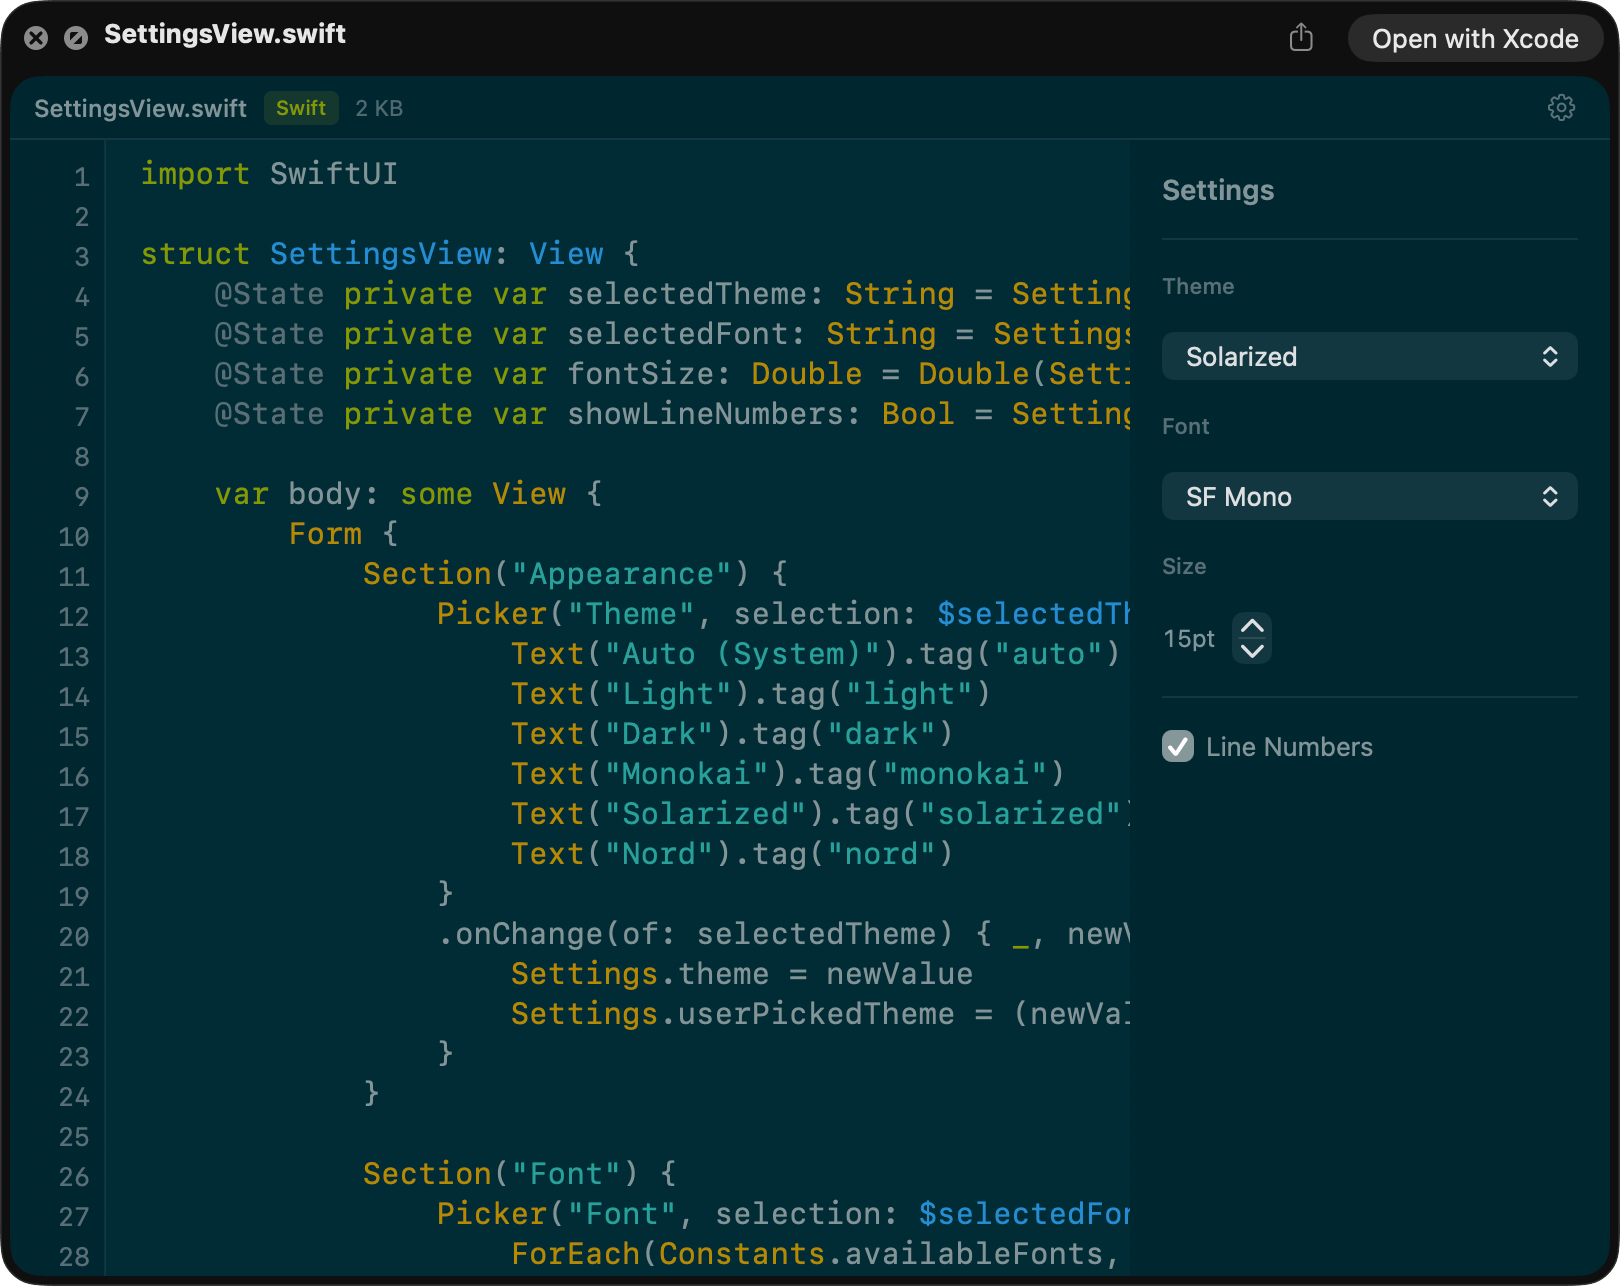Click line number 1 in gutter

coord(82,177)
